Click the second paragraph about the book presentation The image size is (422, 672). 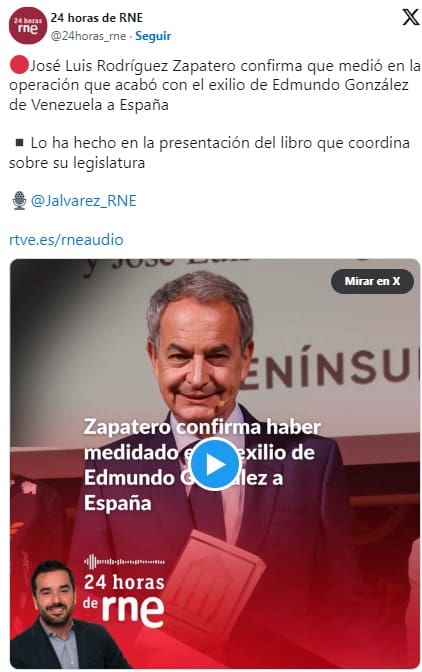coord(210,153)
